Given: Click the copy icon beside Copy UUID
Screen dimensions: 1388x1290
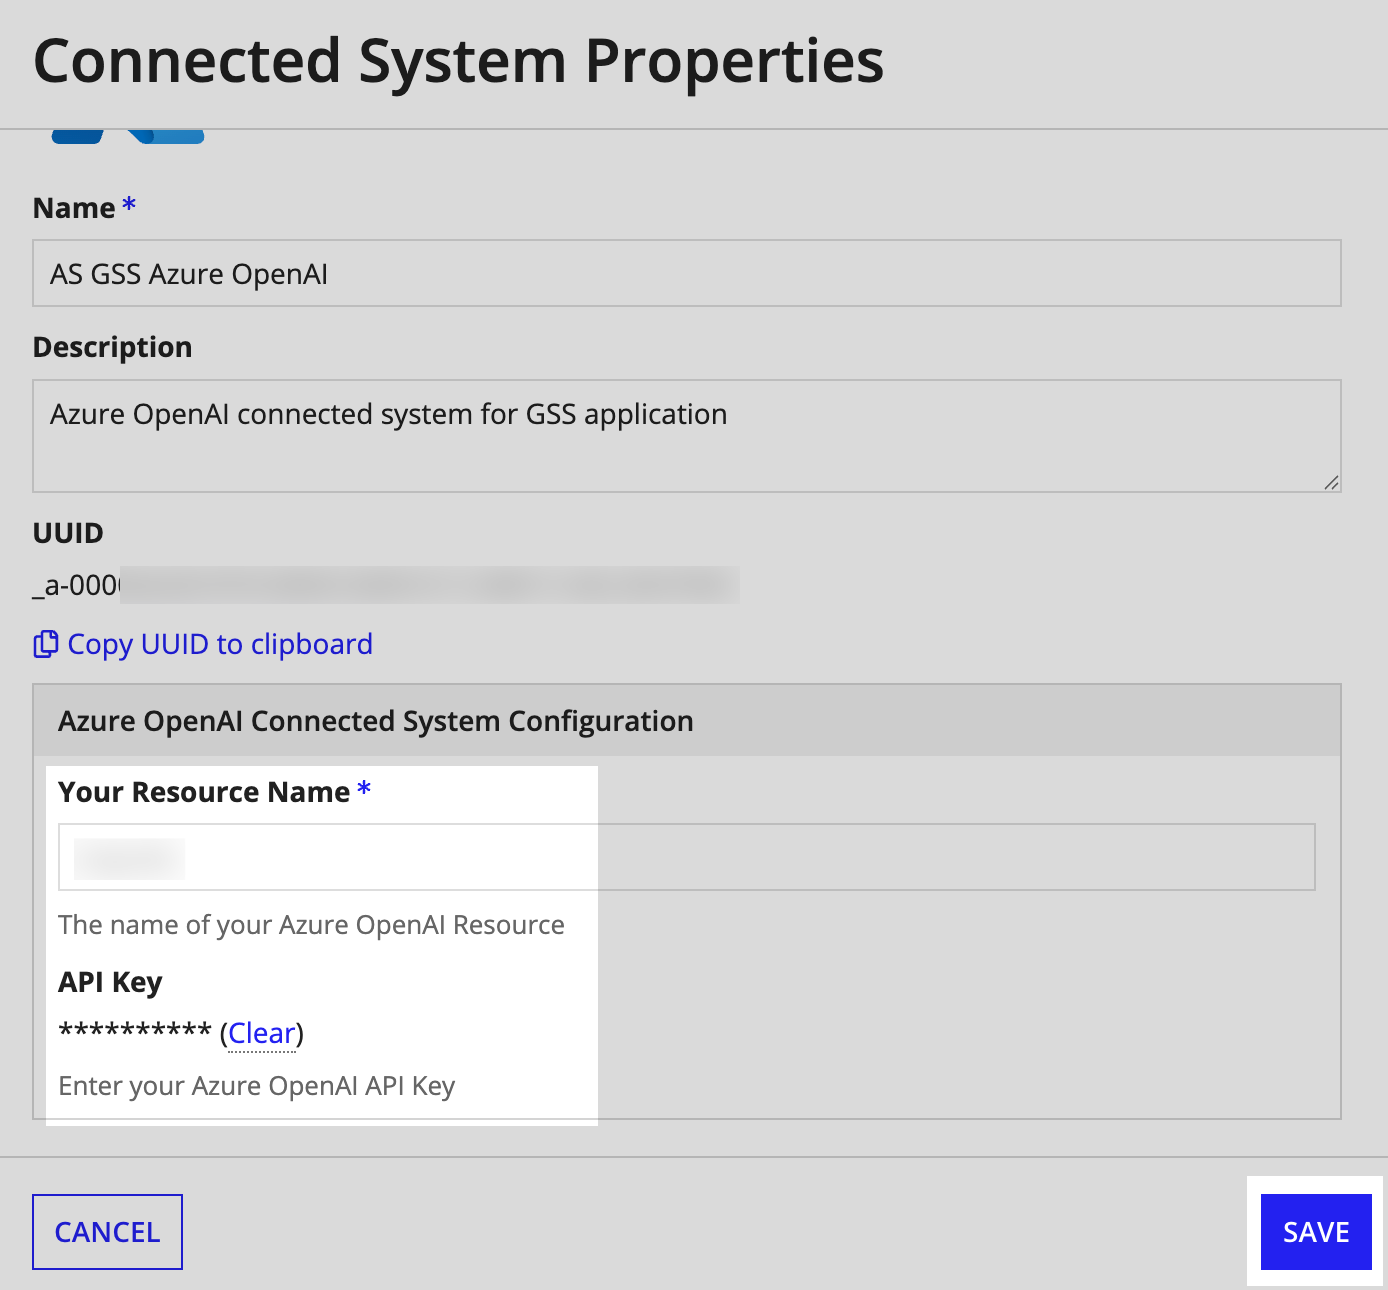Looking at the screenshot, I should [46, 645].
